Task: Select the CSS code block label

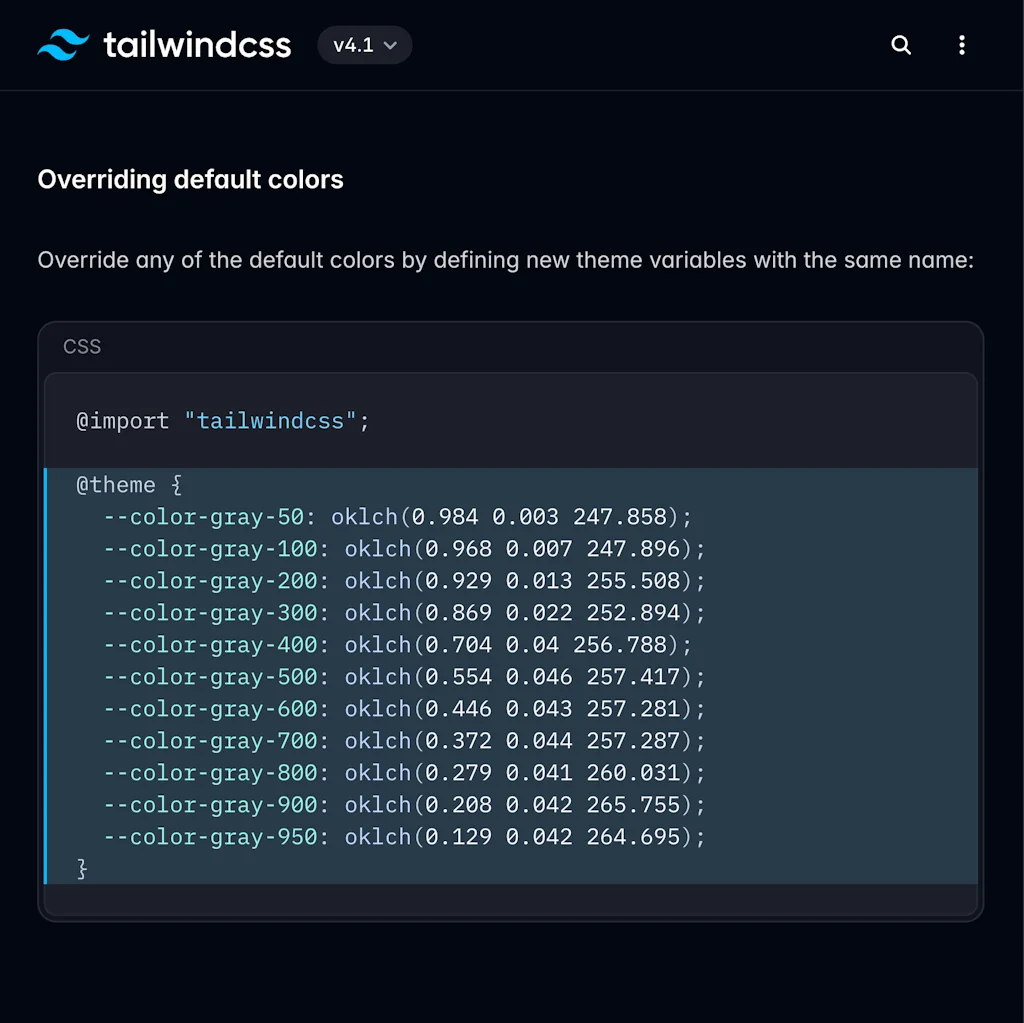Action: pyautogui.click(x=82, y=347)
